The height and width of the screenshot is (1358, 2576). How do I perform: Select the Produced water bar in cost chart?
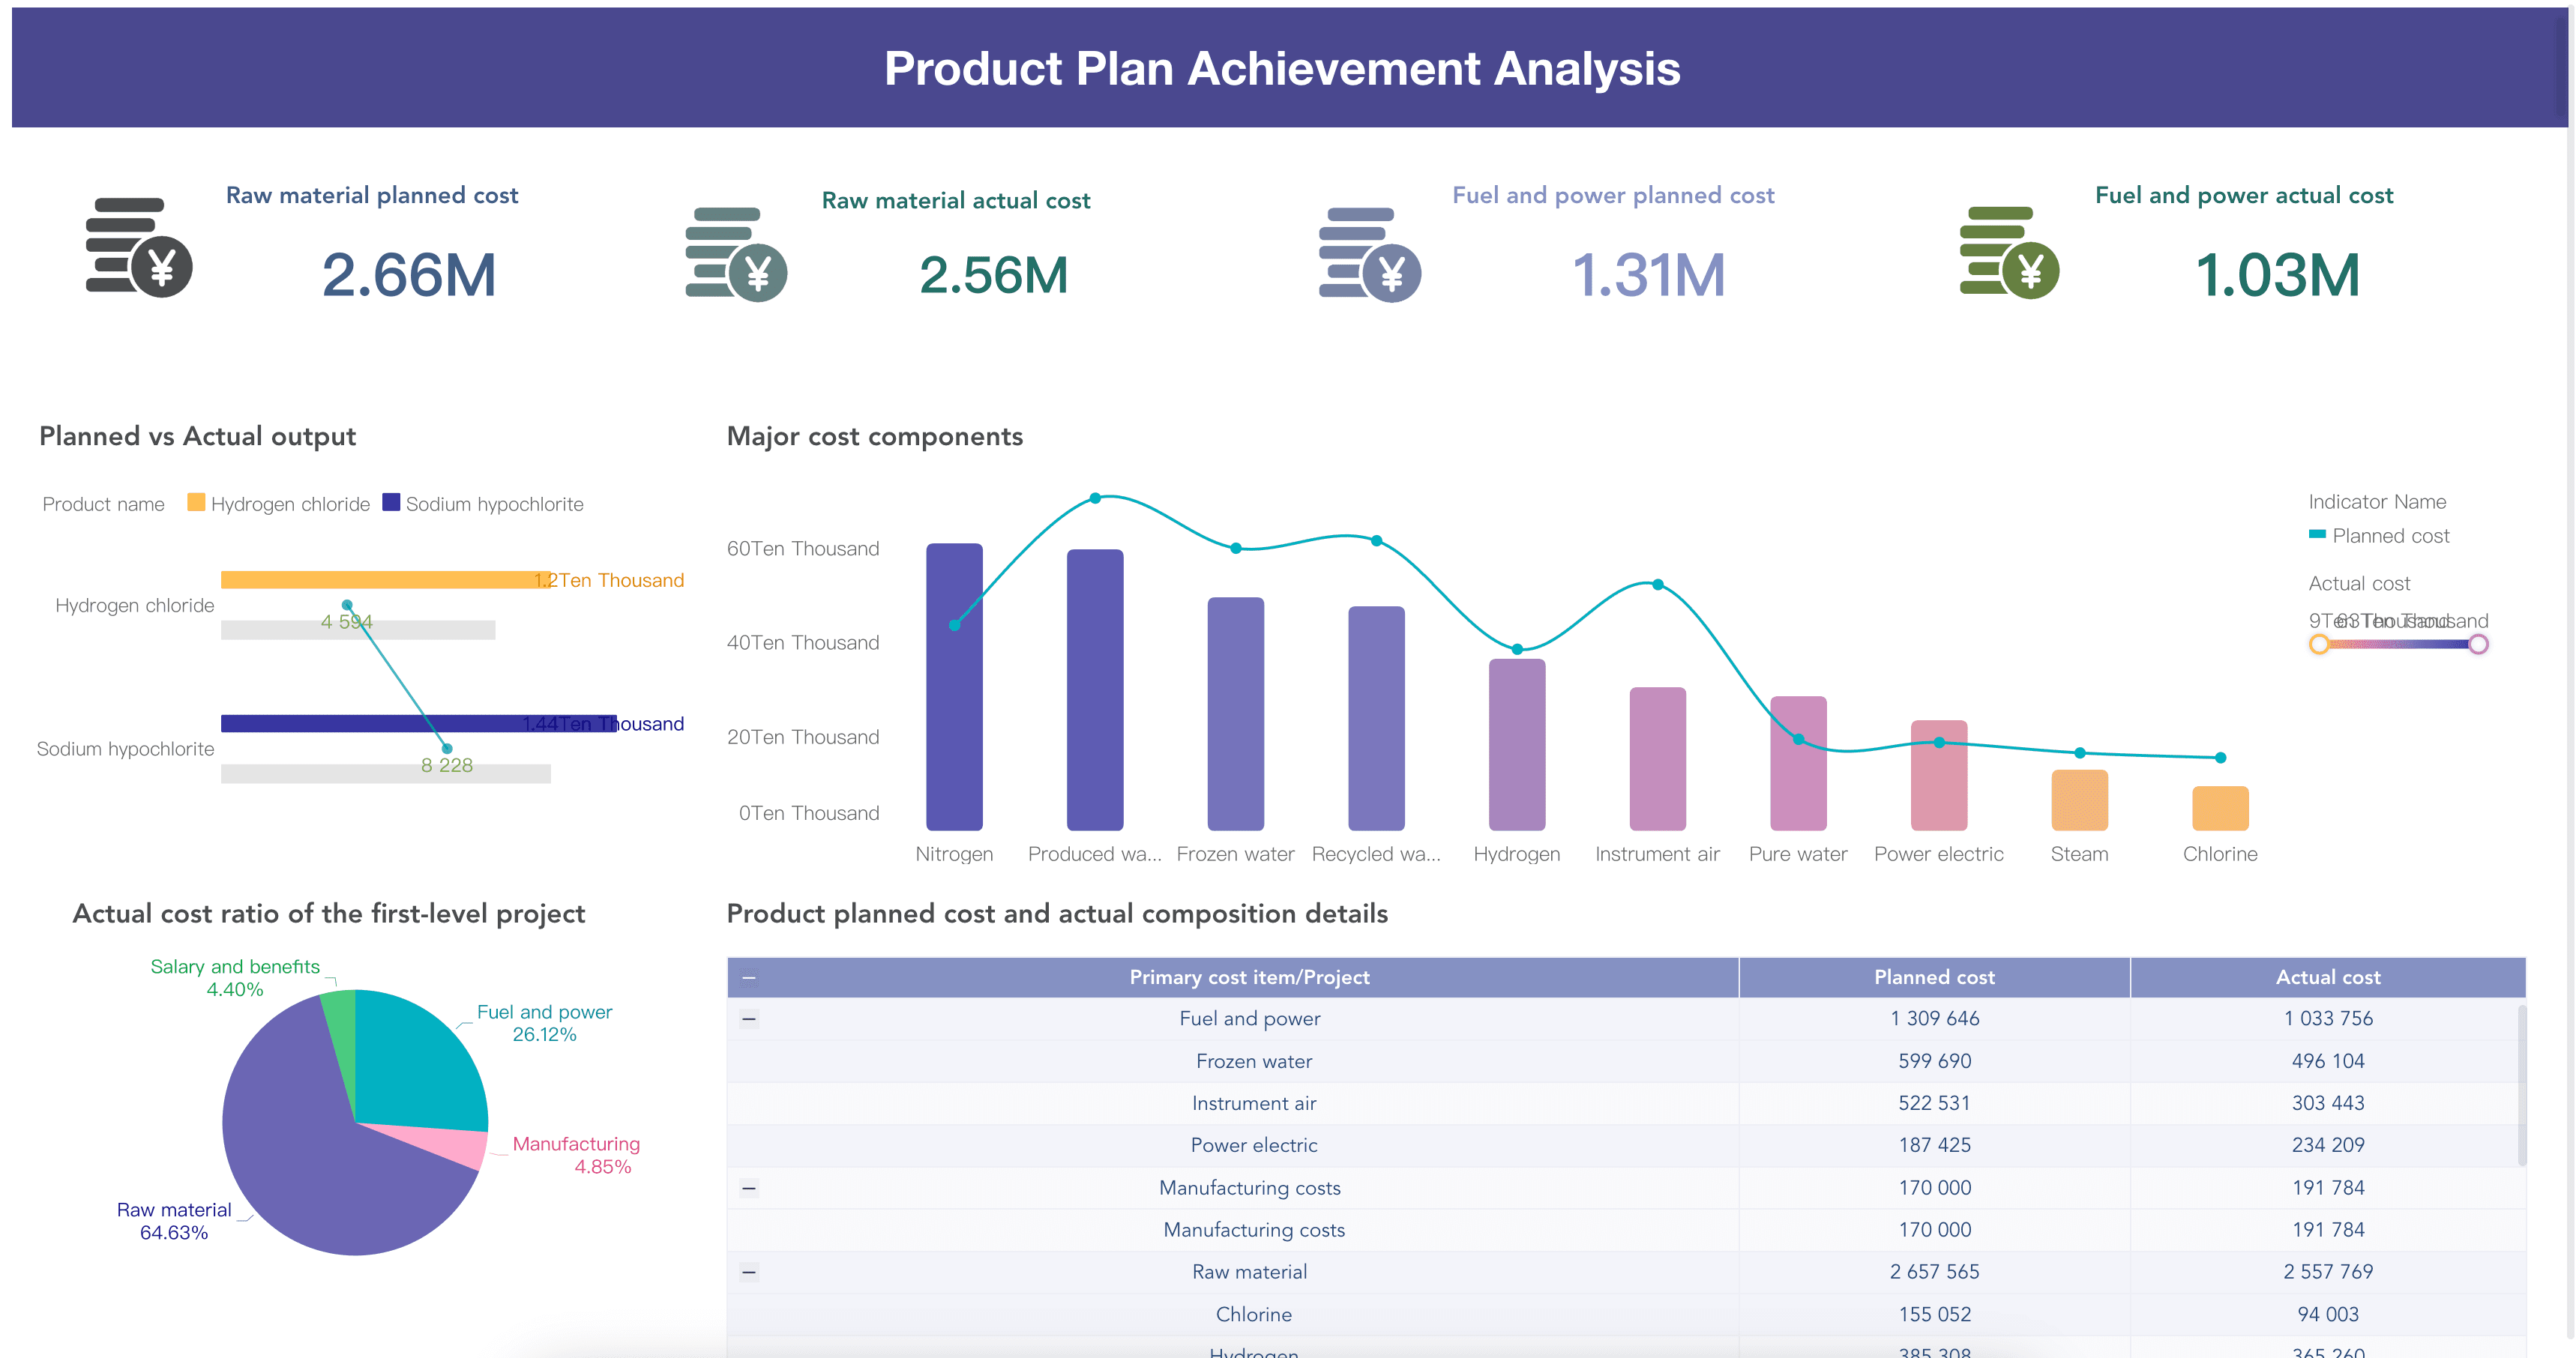[x=1095, y=690]
